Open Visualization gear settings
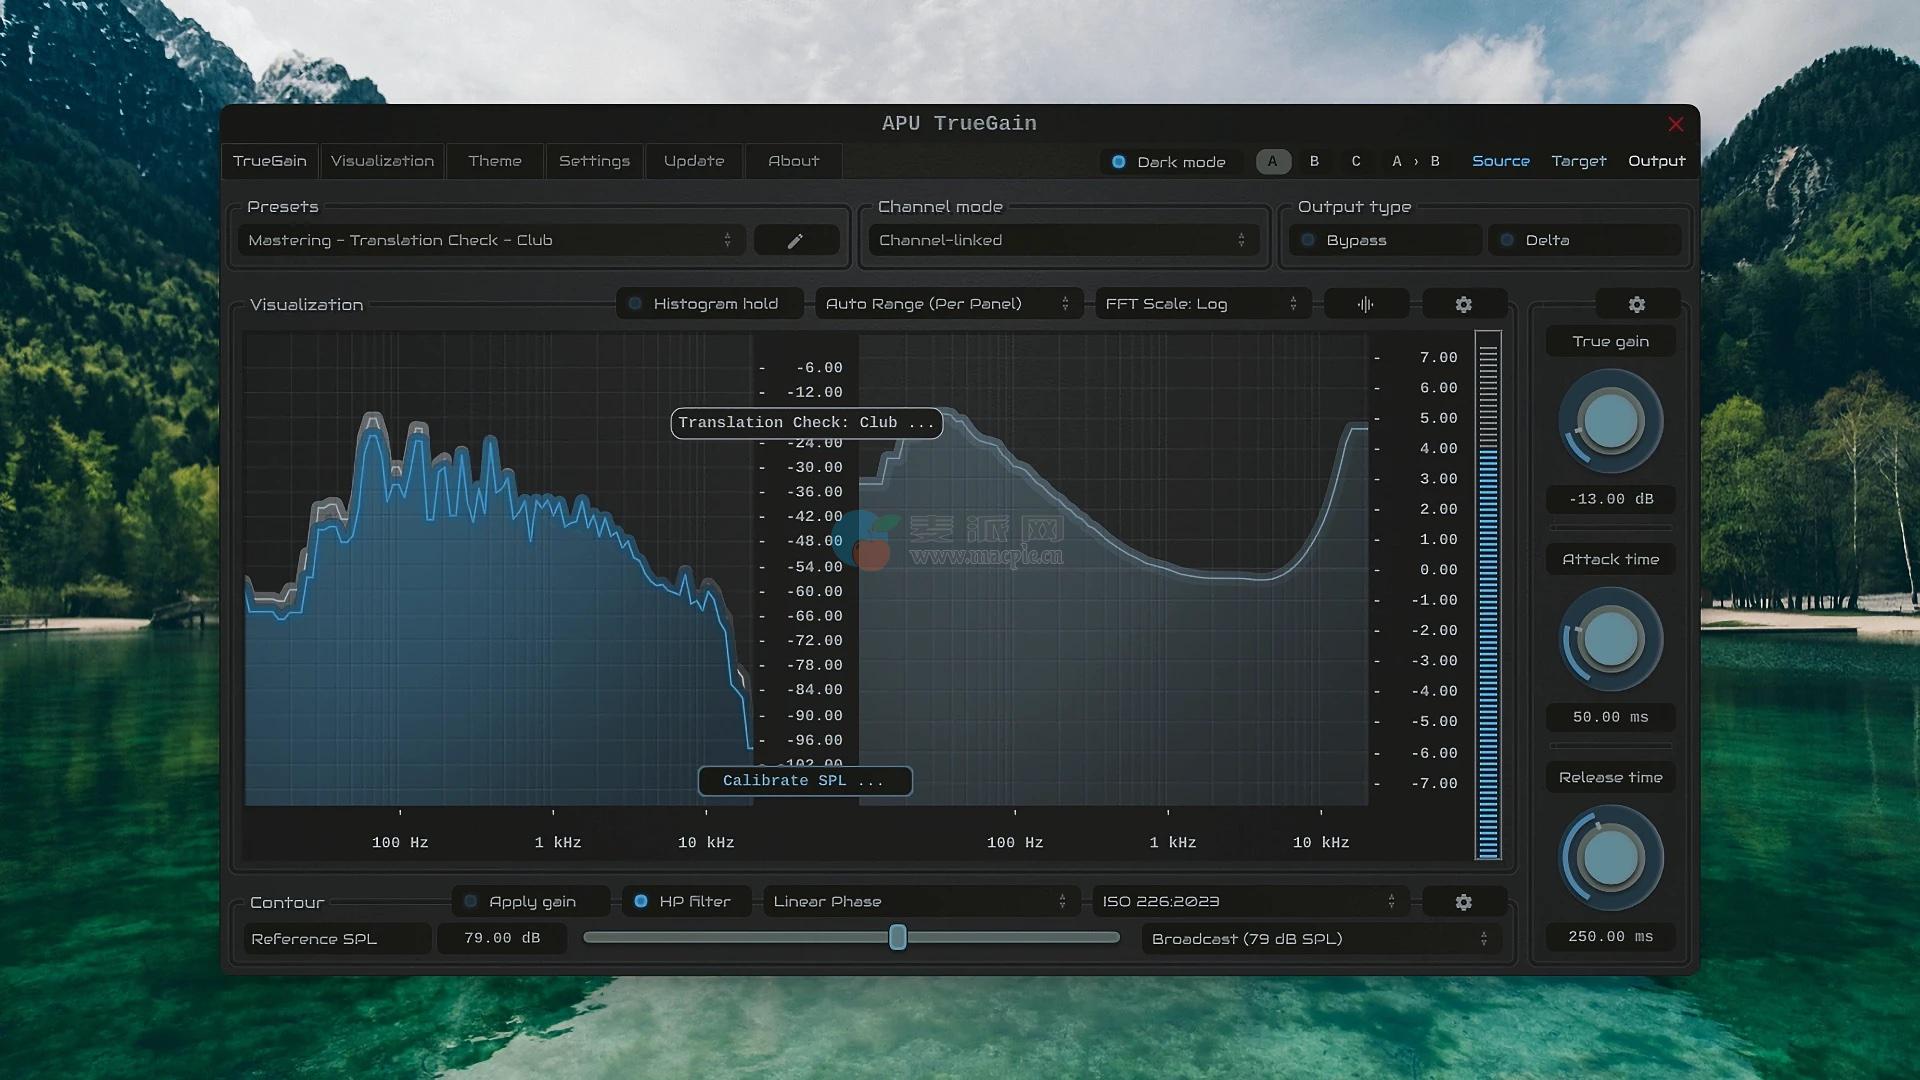1920x1080 pixels. tap(1463, 304)
